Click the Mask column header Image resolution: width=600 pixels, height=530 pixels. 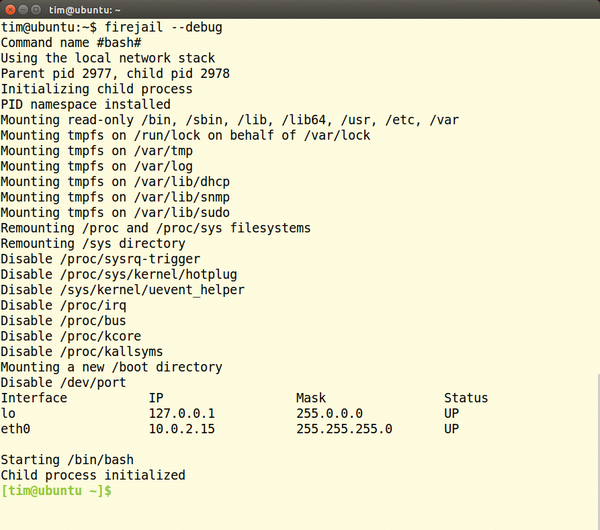coord(311,398)
